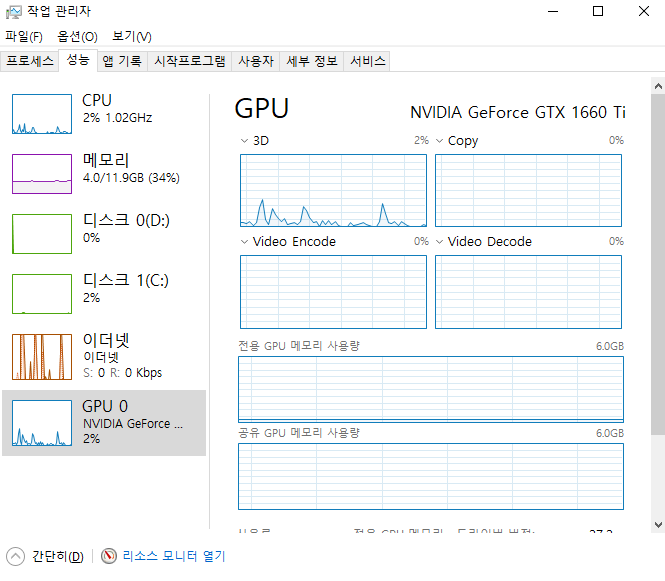Click the NVIDIA GeForce ... sidebar label
Screen dimensions: 665x581
pyautogui.click(x=133, y=424)
